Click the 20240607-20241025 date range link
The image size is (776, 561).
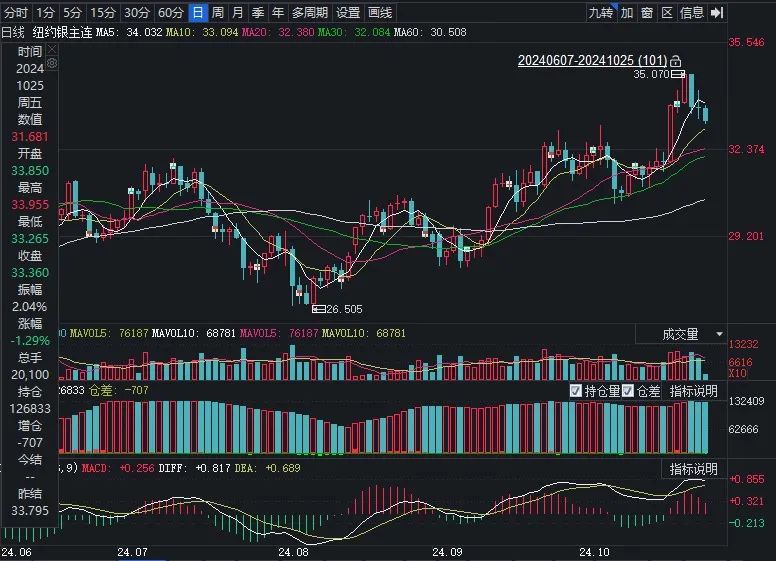click(x=592, y=61)
